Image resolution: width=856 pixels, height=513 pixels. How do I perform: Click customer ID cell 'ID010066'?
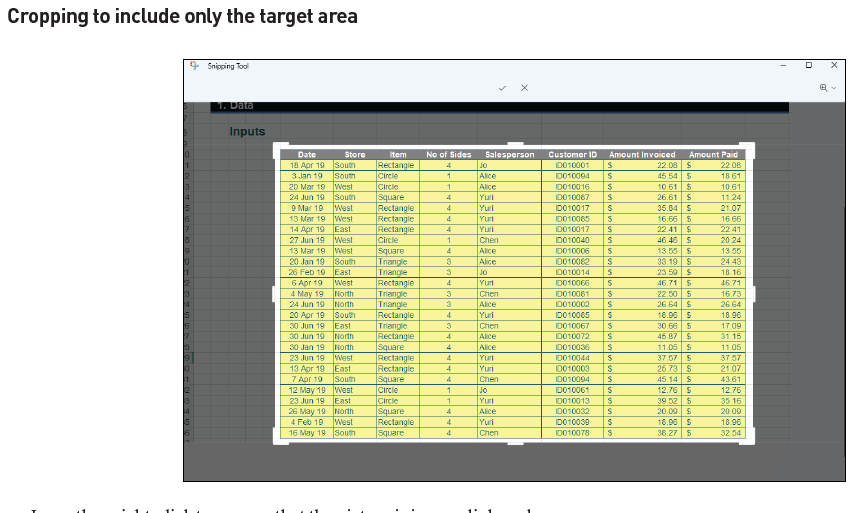(572, 283)
